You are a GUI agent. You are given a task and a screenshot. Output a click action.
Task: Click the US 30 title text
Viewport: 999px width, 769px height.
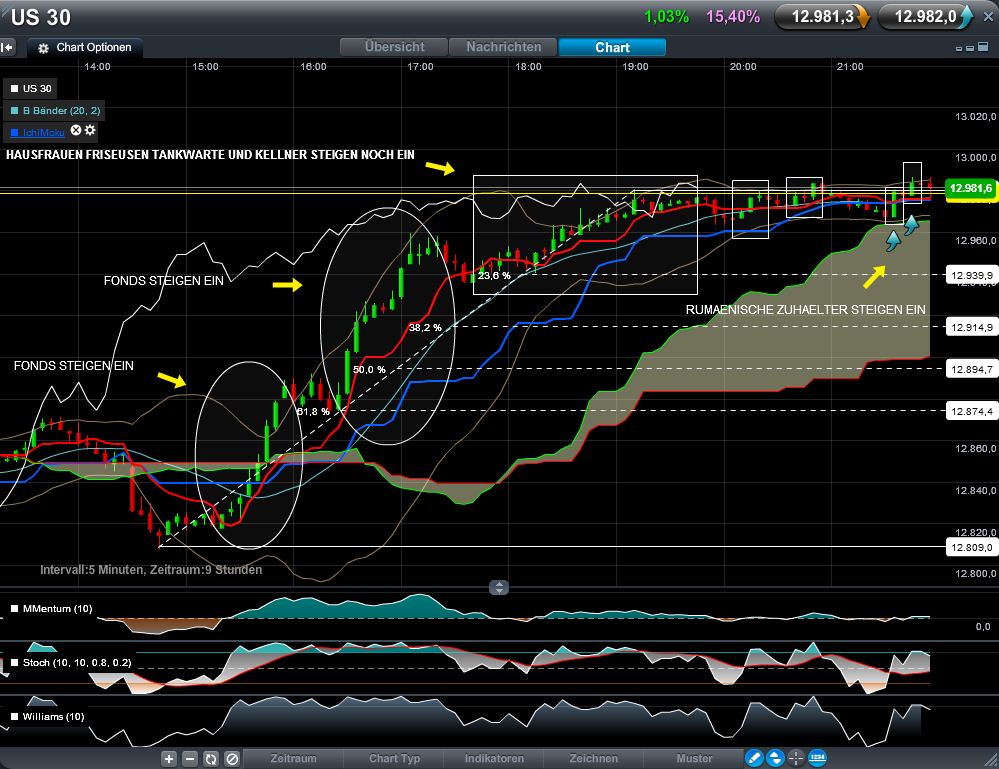[41, 17]
